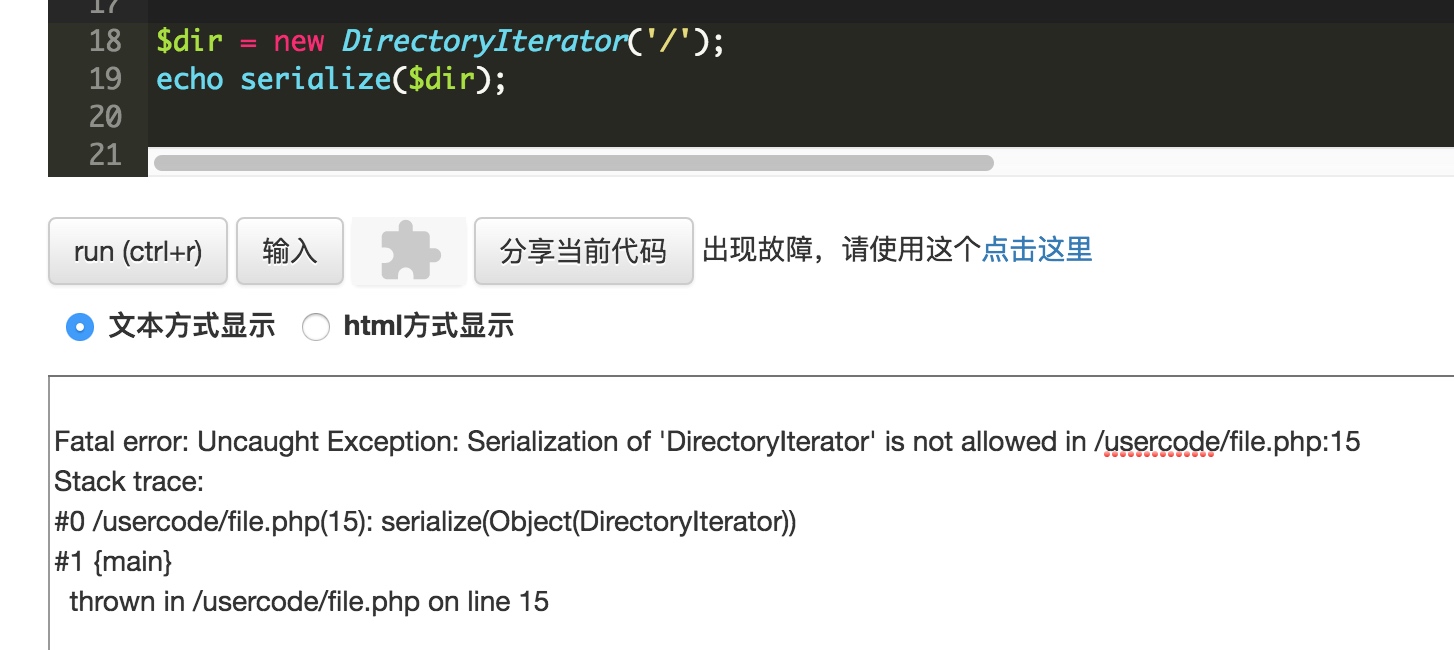This screenshot has width=1454, height=650.
Task: Click the 'thrown in' output line
Action: [300, 601]
